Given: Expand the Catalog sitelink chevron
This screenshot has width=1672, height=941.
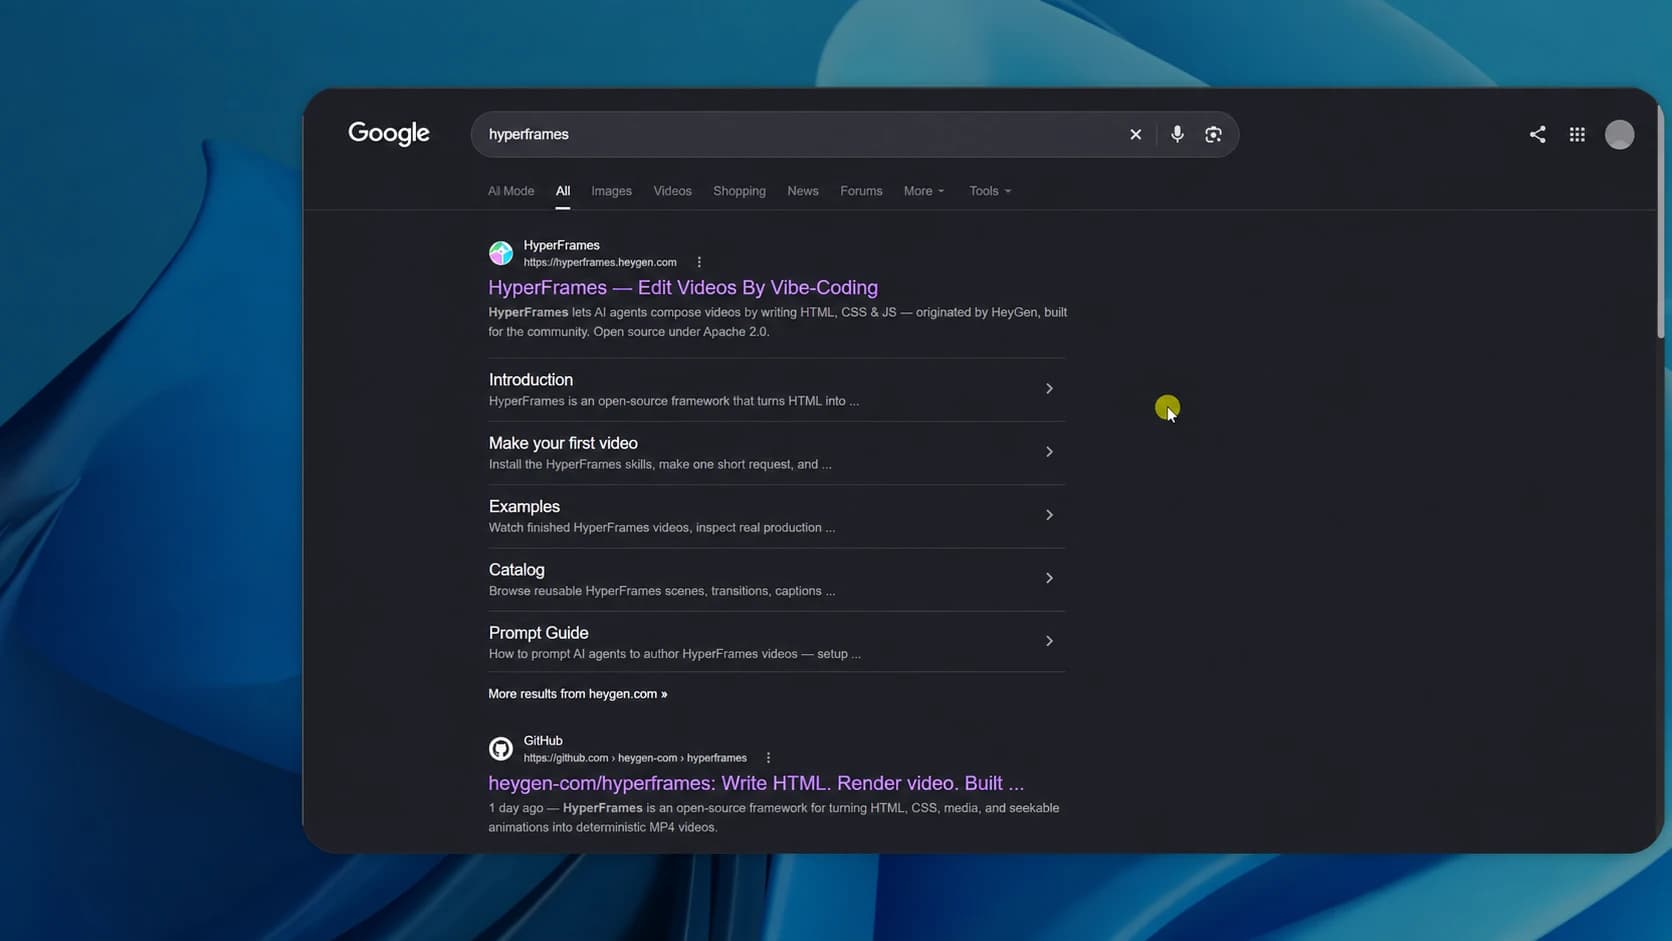Looking at the screenshot, I should click(x=1049, y=578).
